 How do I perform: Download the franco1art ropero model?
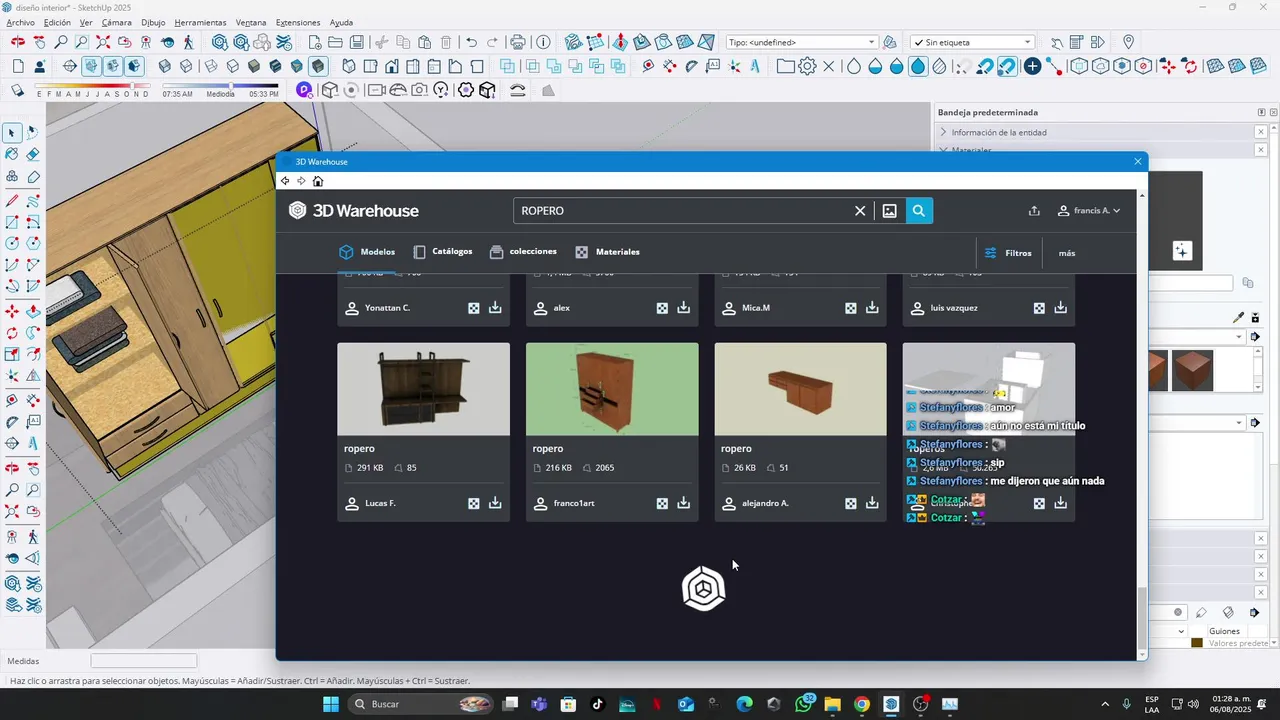pos(684,503)
